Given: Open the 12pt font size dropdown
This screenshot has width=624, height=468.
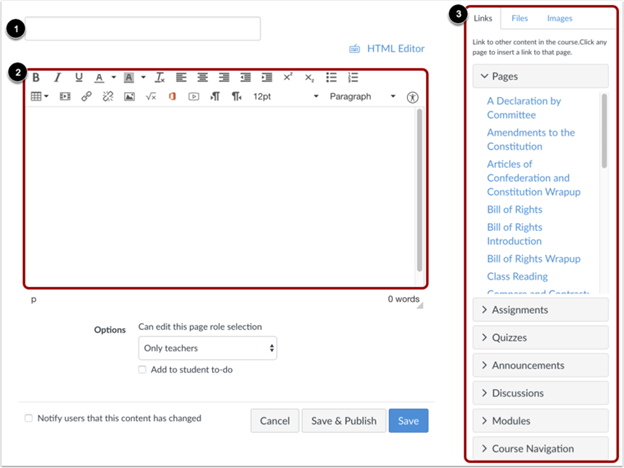Looking at the screenshot, I should click(286, 96).
